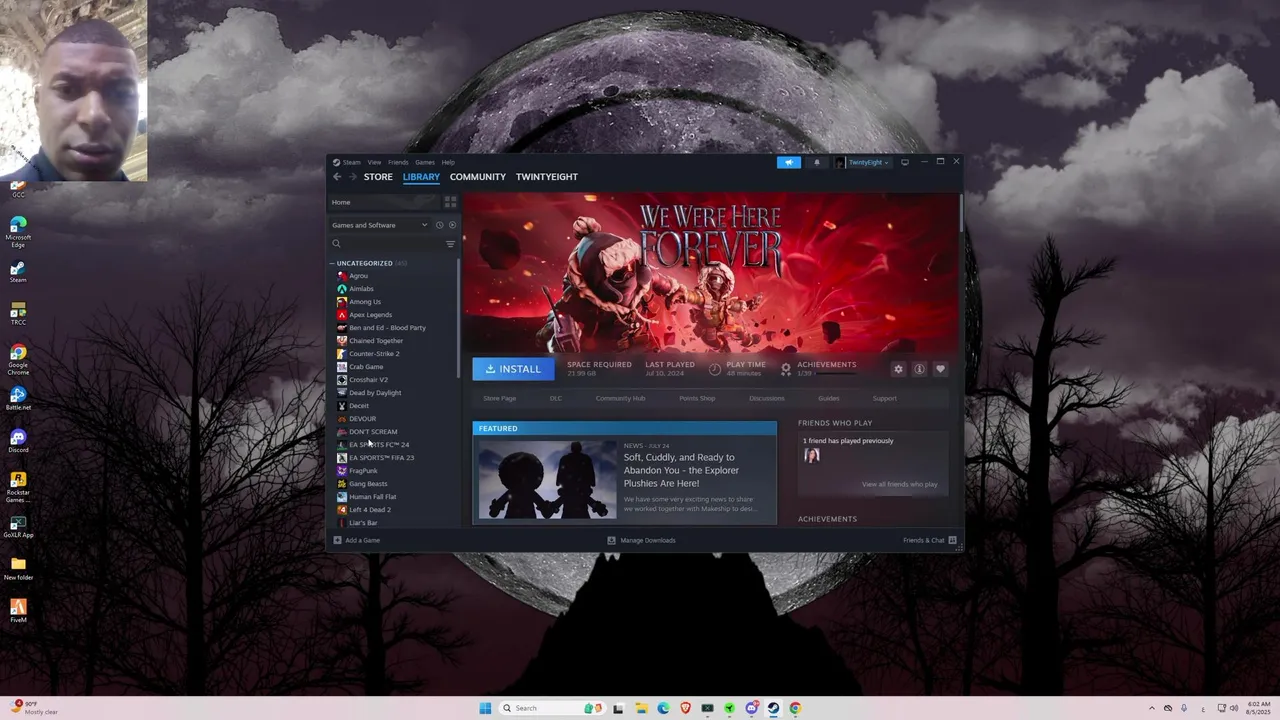Viewport: 1280px width, 720px height.
Task: Select the LIBRARY tab
Action: point(421,177)
